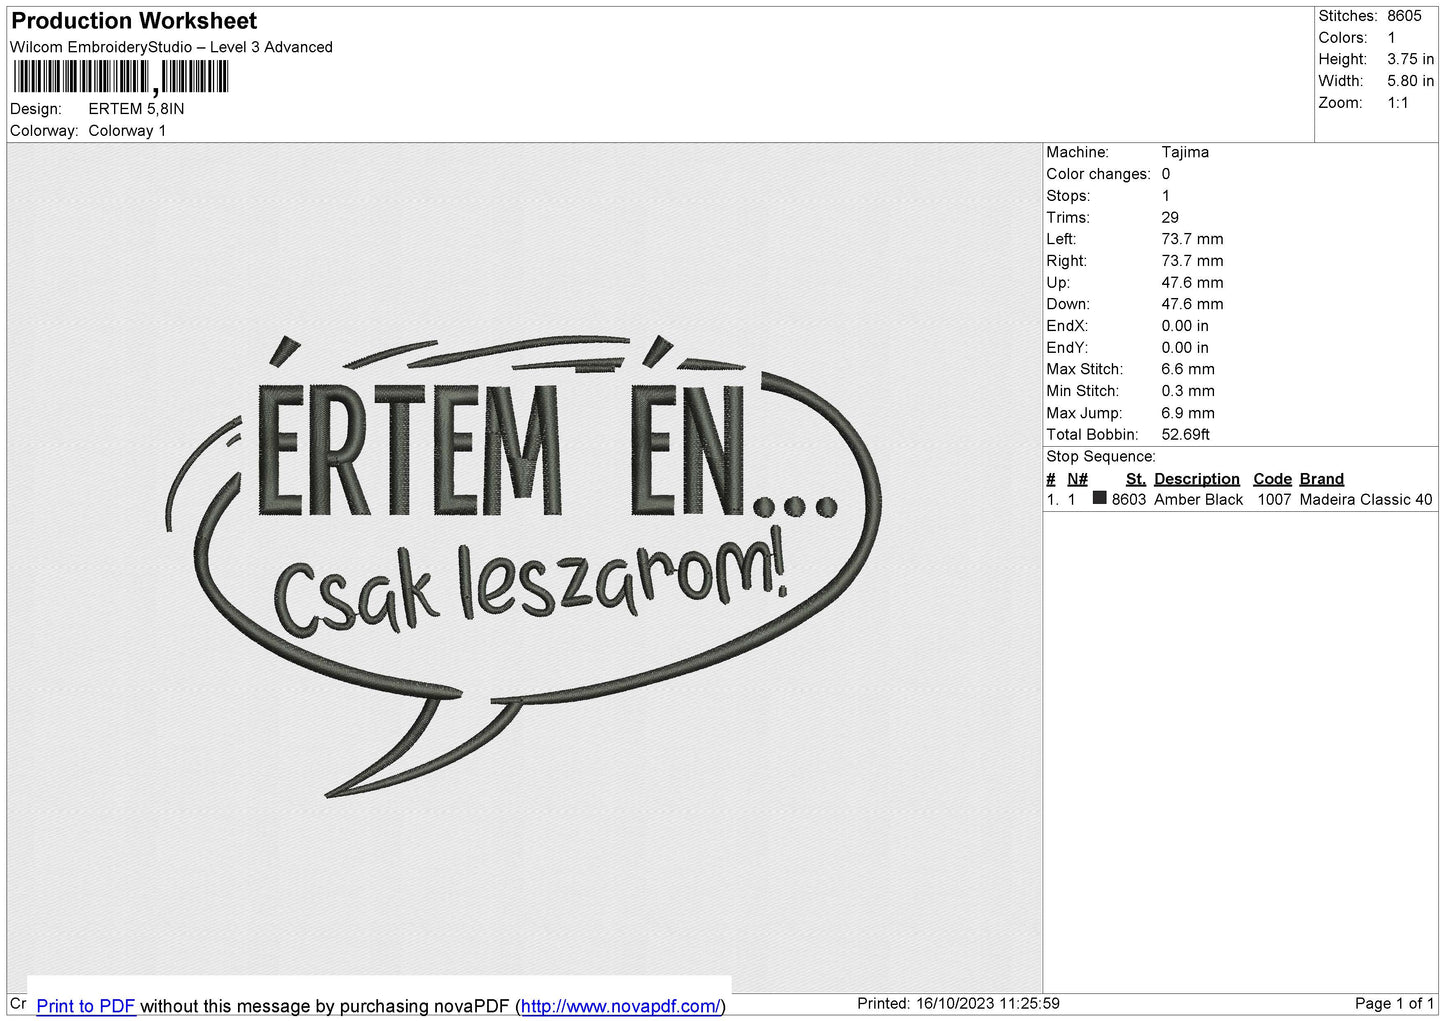
Task: Click "Wilcom EmbroideryStudio – Level 3 Advanced" text
Action: coord(171,47)
